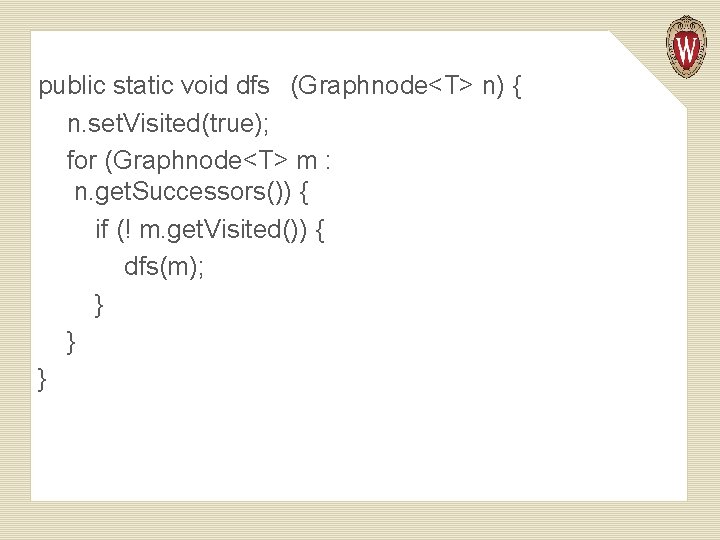Click the word 'void' in the method header
The width and height of the screenshot is (720, 540).
coord(205,88)
